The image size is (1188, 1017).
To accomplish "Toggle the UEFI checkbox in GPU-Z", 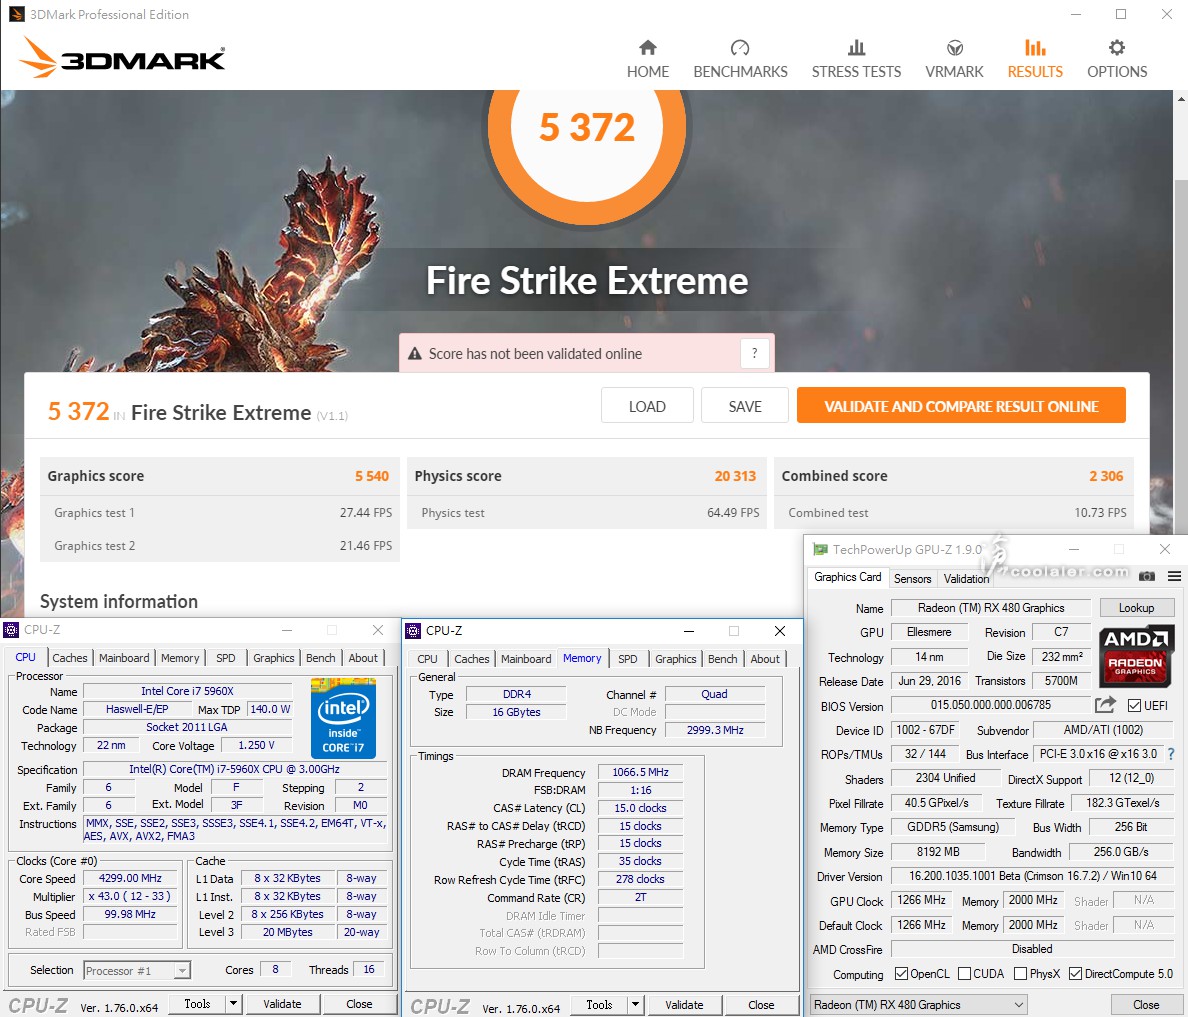I will click(1134, 706).
